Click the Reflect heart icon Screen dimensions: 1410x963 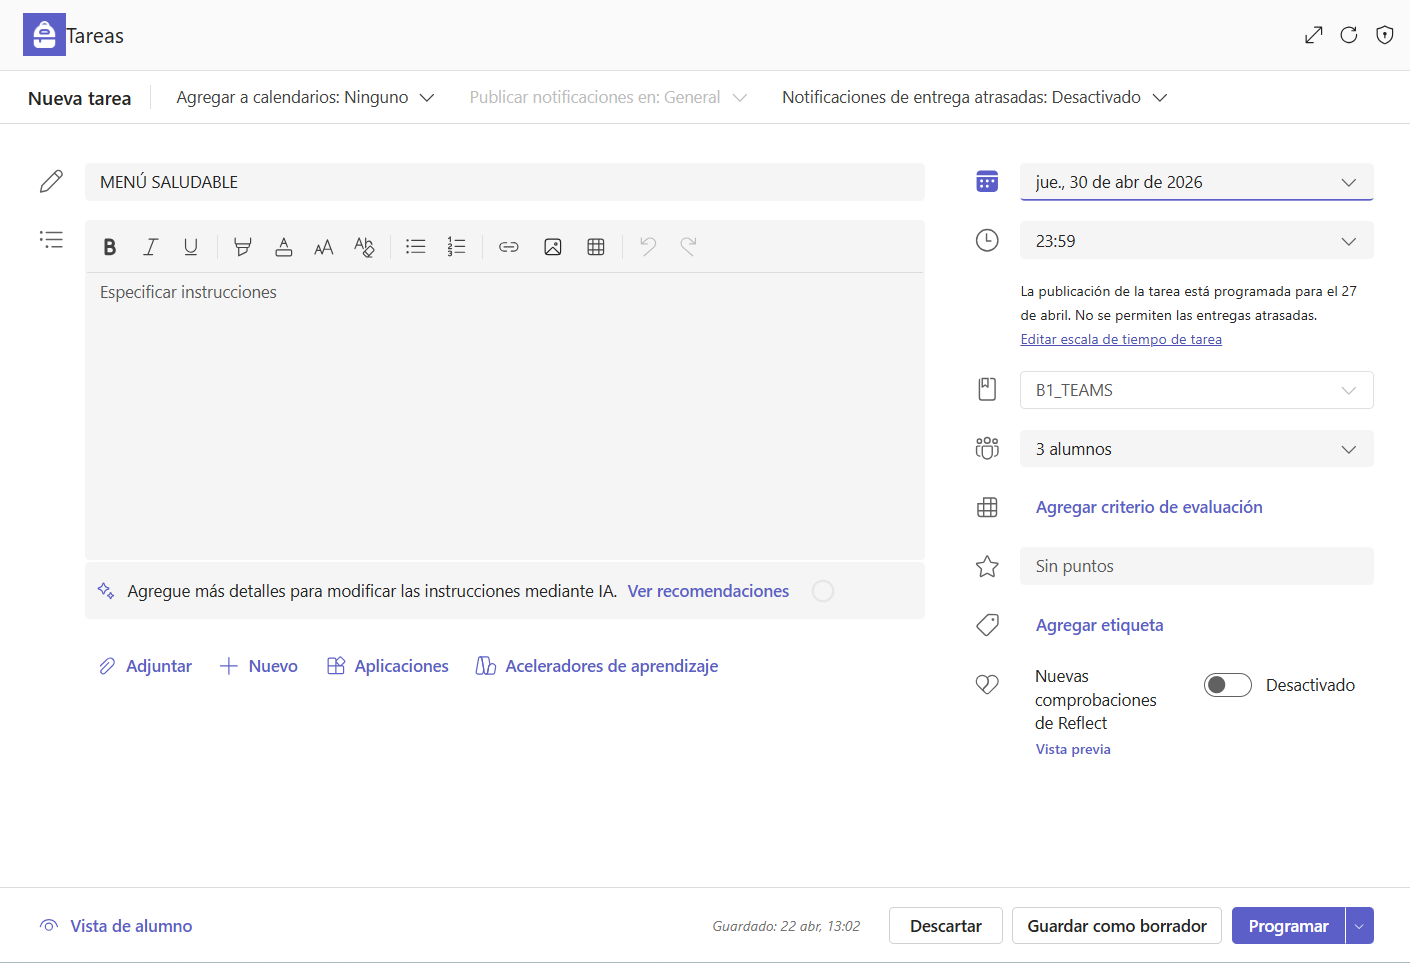(987, 684)
